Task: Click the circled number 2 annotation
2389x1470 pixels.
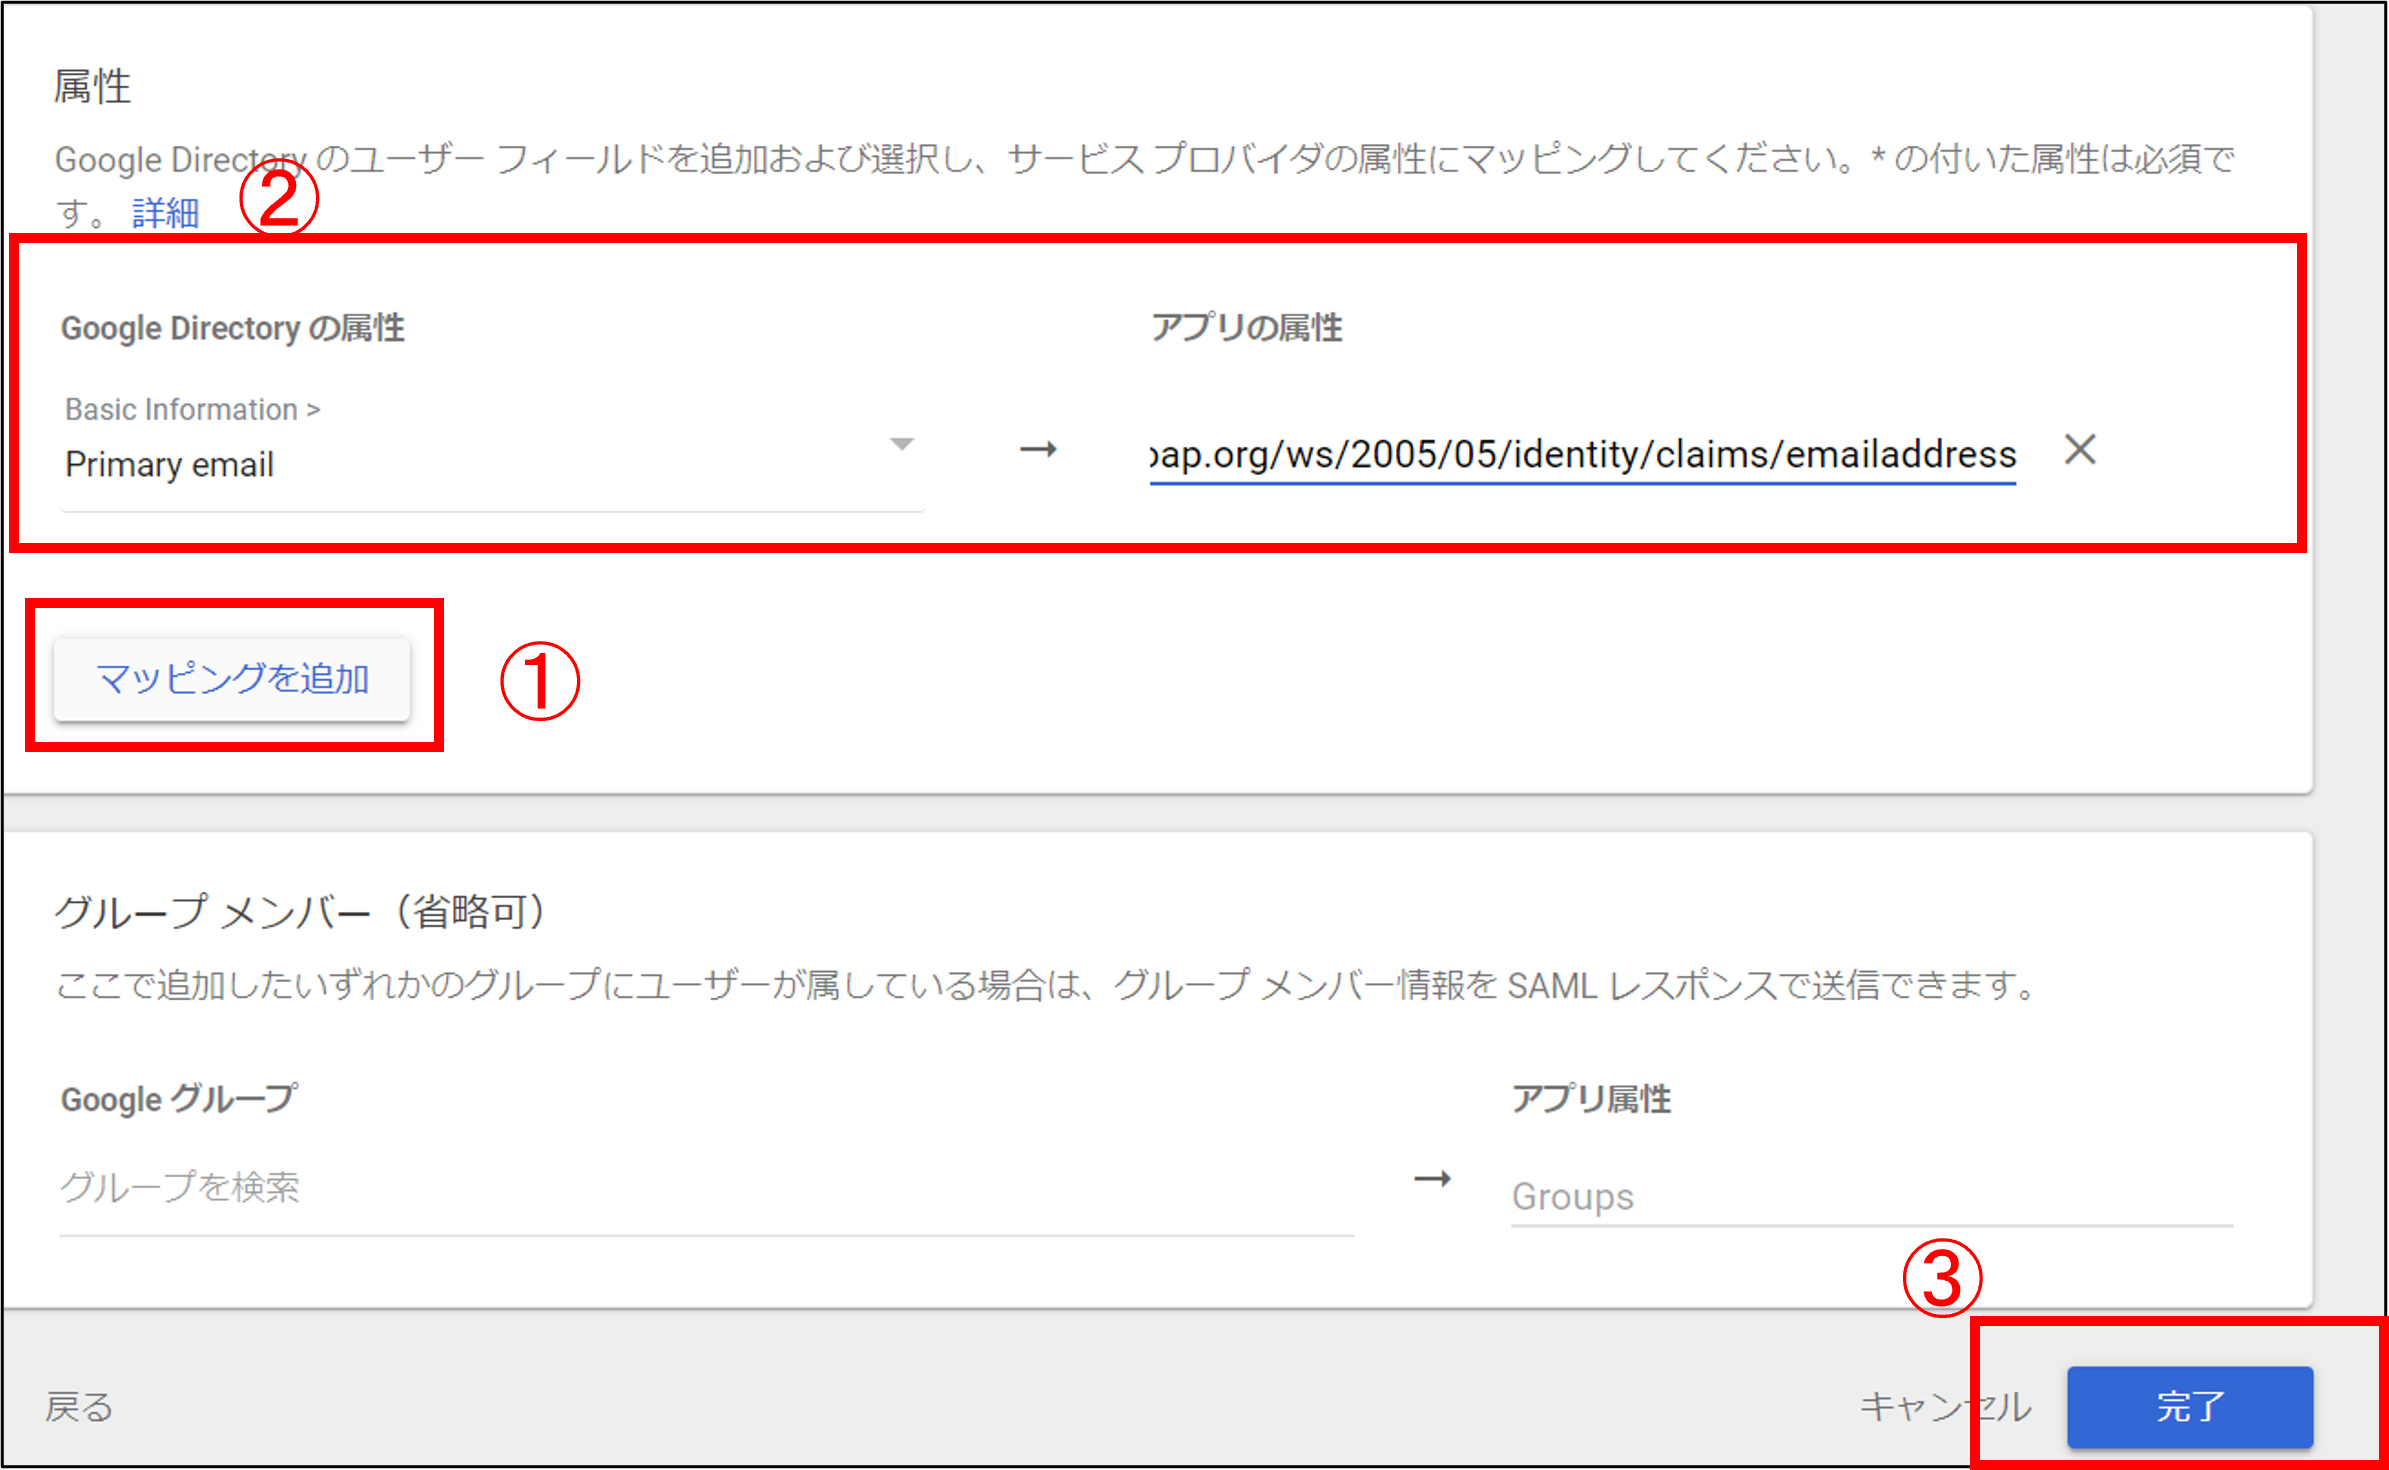Action: pos(279,198)
